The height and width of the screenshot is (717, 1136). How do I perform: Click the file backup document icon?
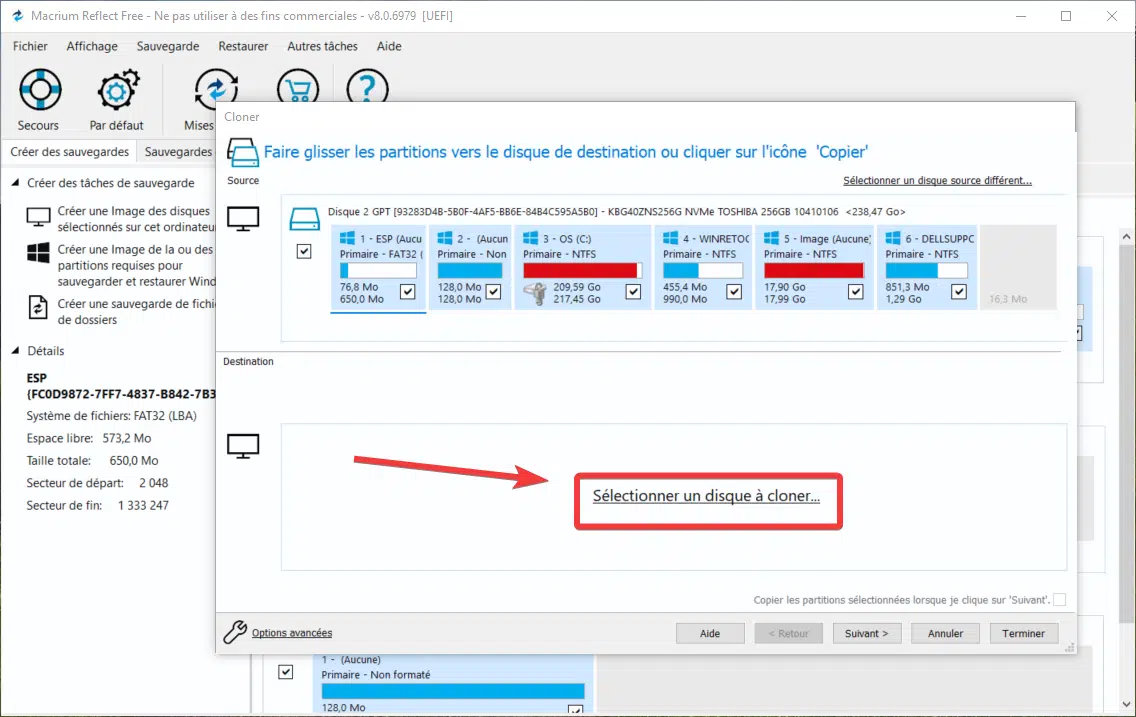point(38,308)
